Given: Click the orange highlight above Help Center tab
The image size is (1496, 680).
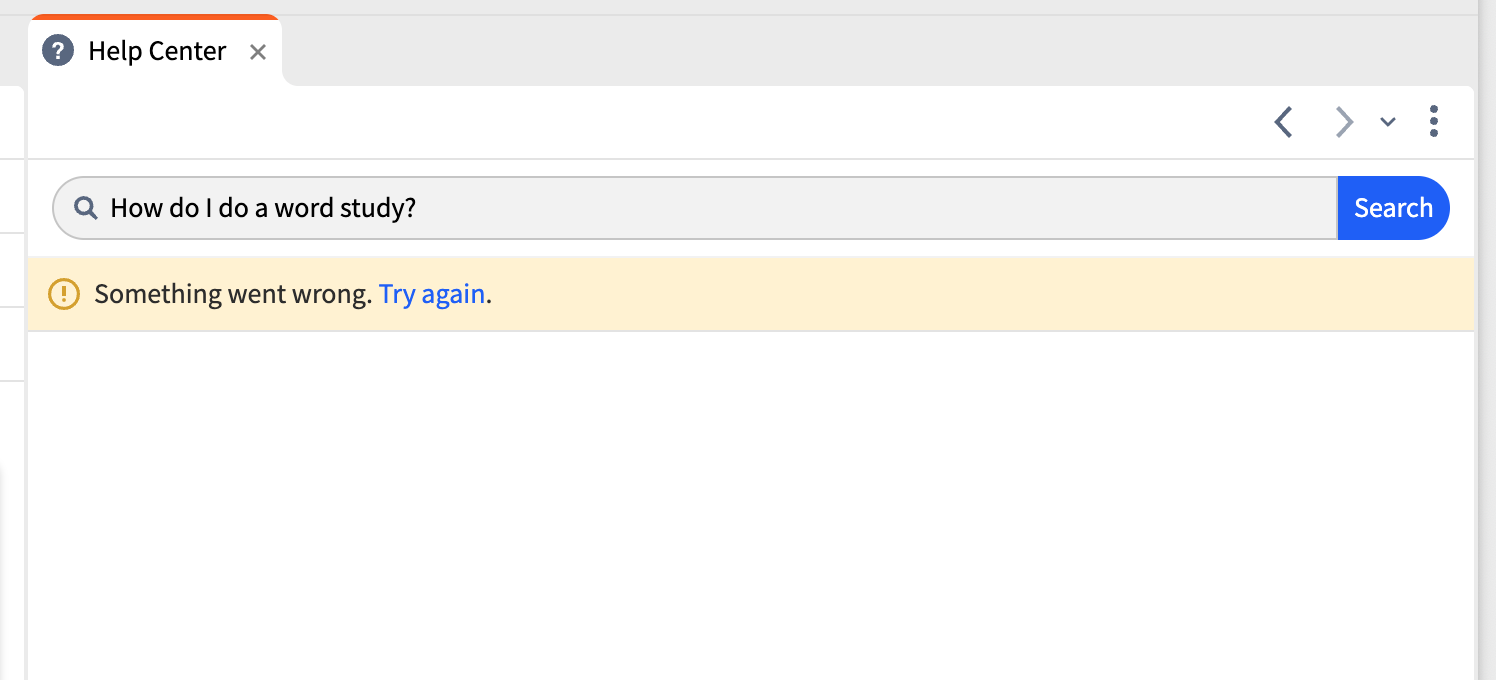Looking at the screenshot, I should click(x=155, y=17).
